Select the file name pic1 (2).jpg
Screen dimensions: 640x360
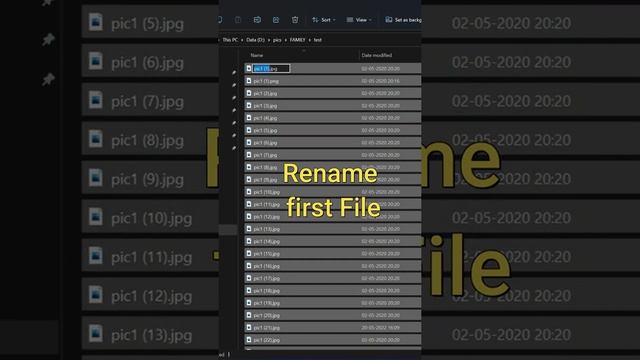click(265, 93)
